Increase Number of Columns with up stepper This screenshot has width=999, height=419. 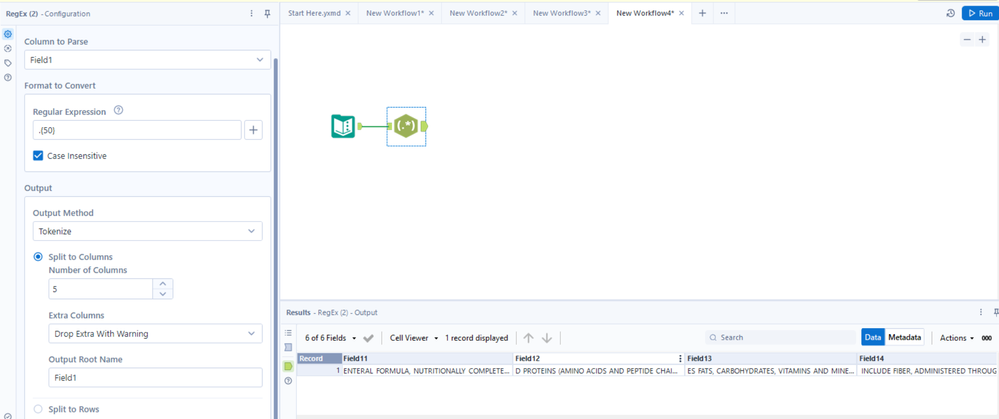(163, 284)
